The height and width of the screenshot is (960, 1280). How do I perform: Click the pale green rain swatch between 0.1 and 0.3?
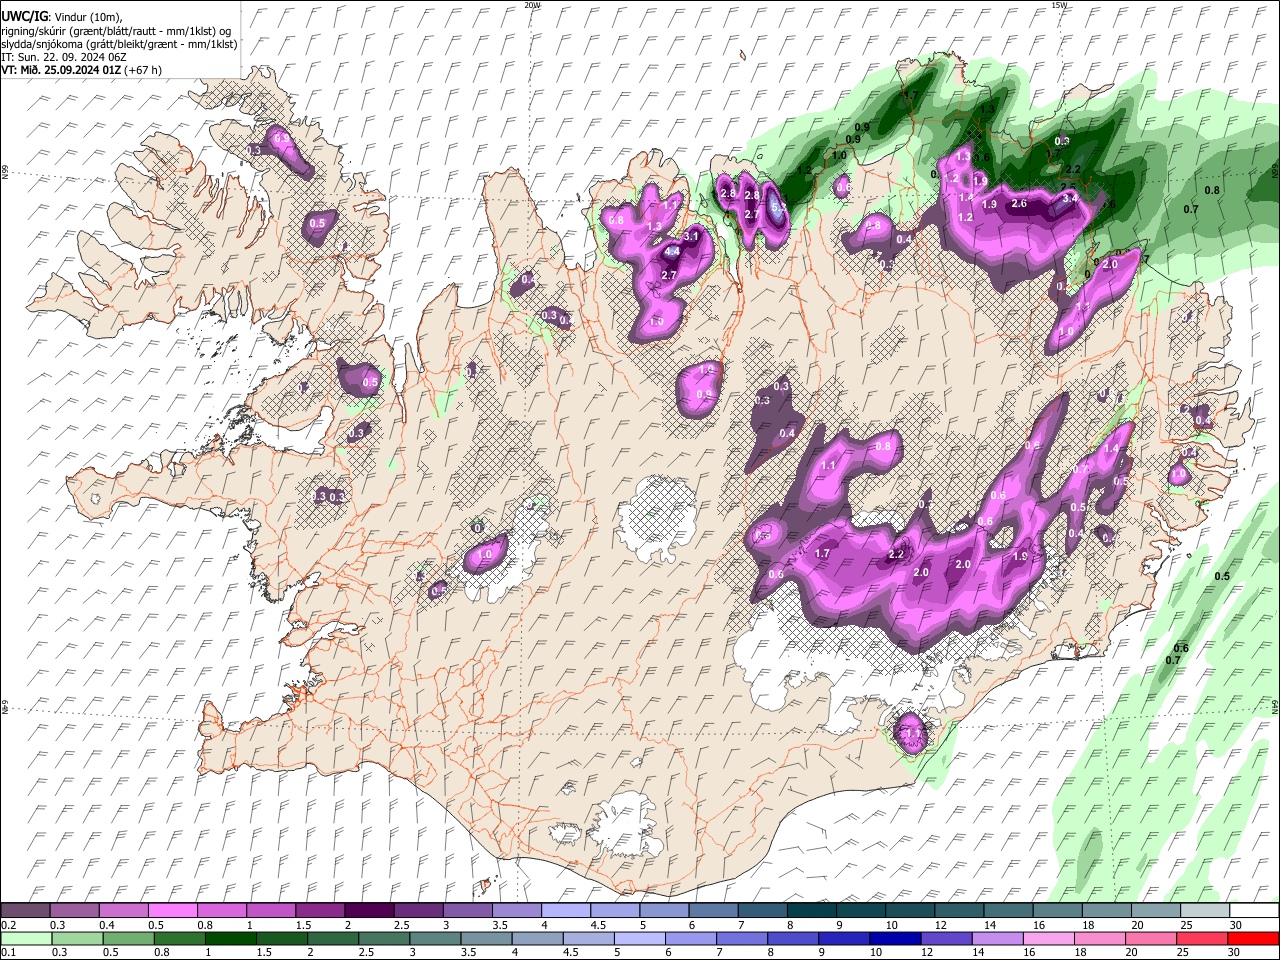[x=25, y=938]
